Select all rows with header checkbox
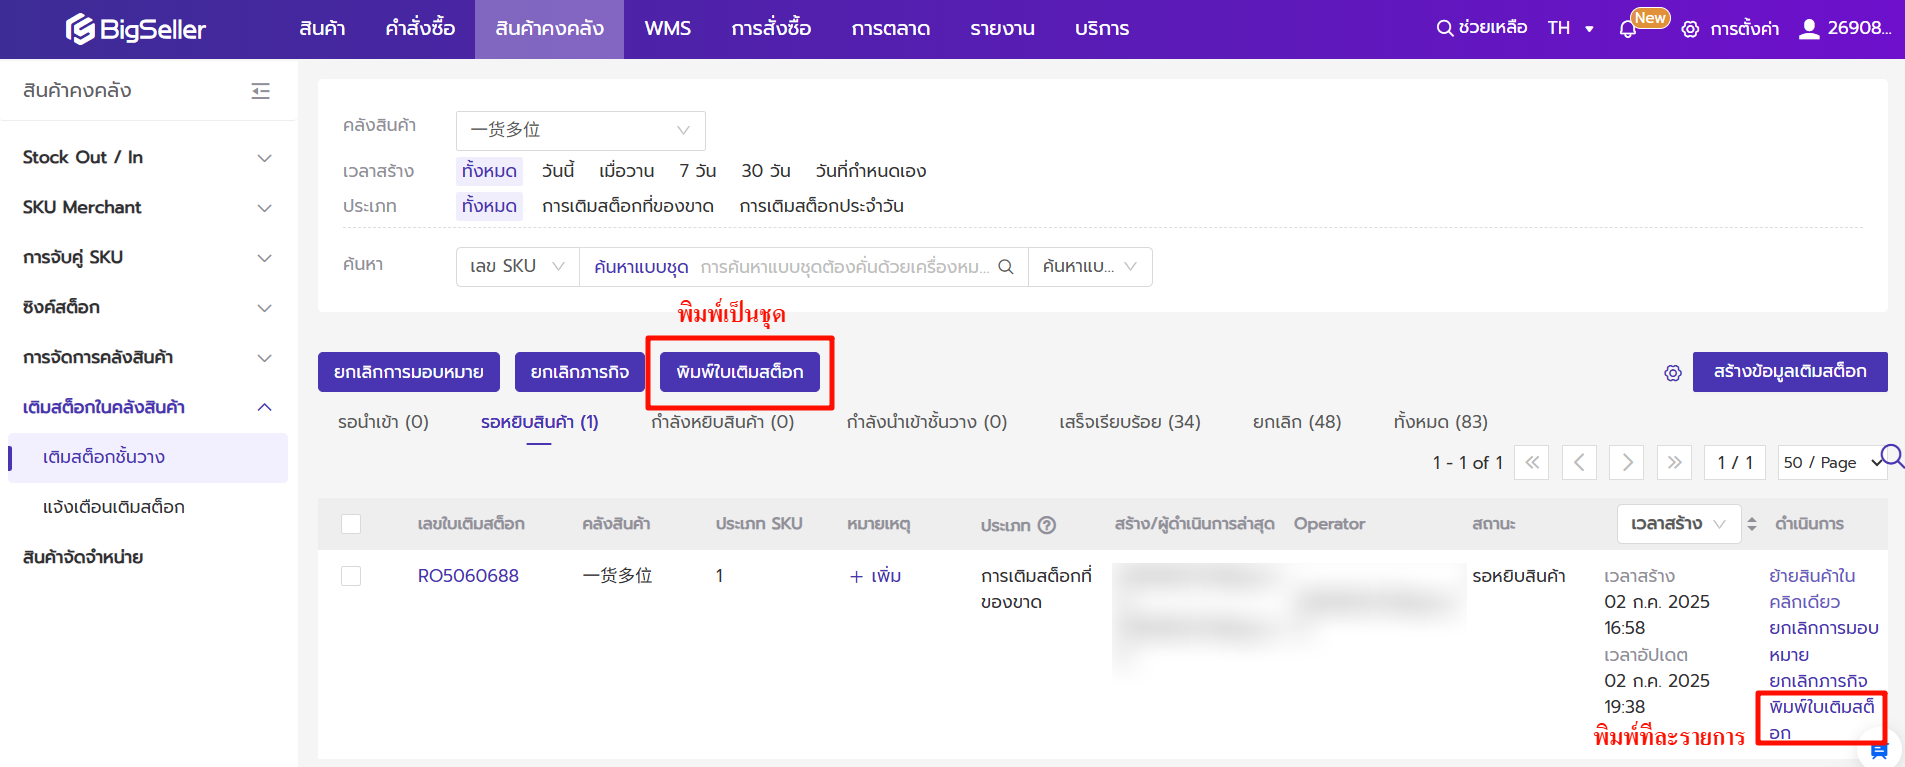This screenshot has height=767, width=1905. (351, 524)
